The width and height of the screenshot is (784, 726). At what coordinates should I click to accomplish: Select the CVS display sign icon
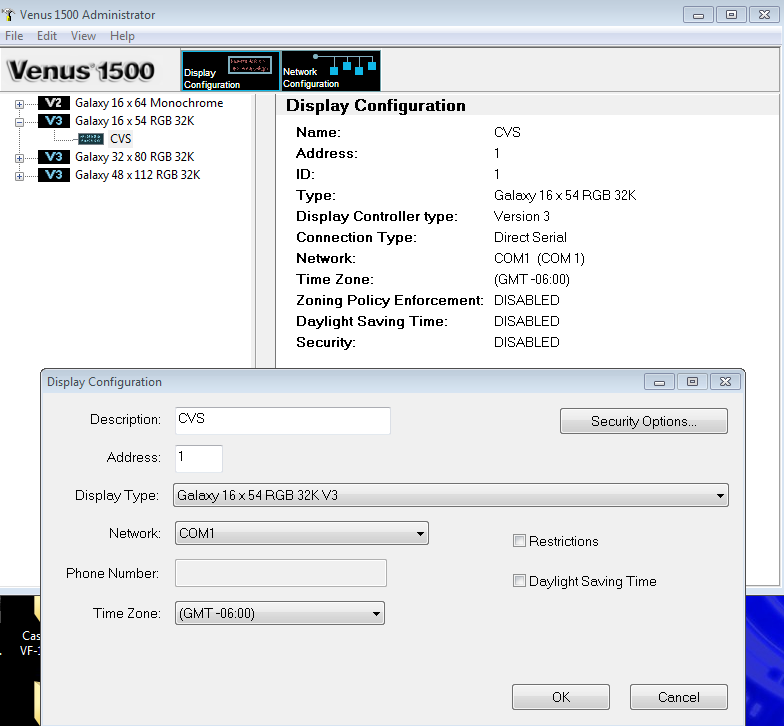tap(91, 139)
